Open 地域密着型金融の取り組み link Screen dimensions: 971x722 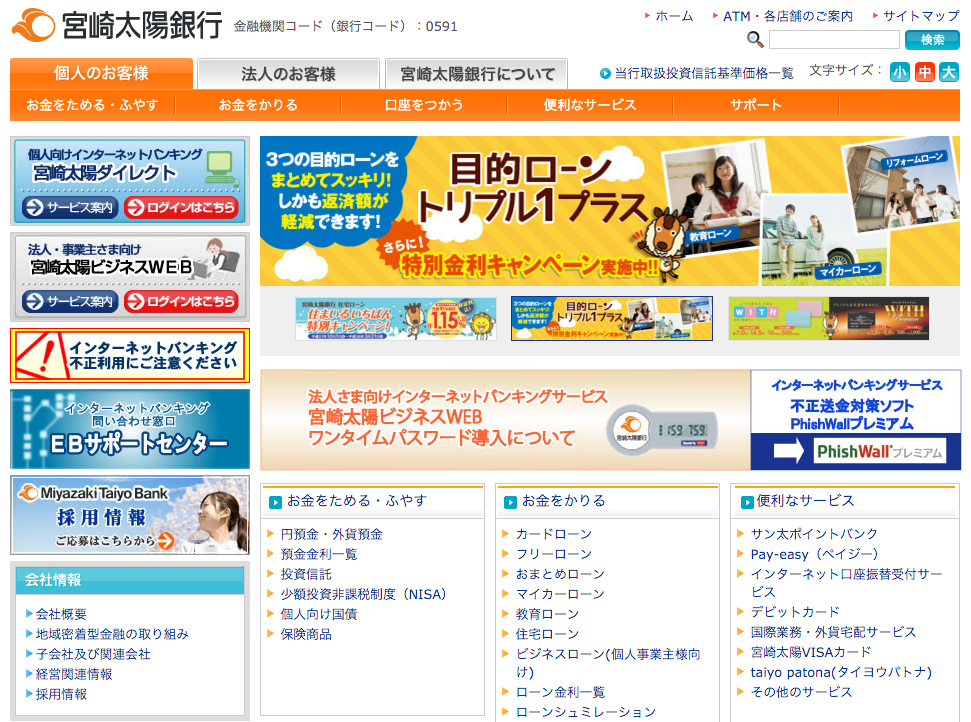pyautogui.click(x=112, y=633)
